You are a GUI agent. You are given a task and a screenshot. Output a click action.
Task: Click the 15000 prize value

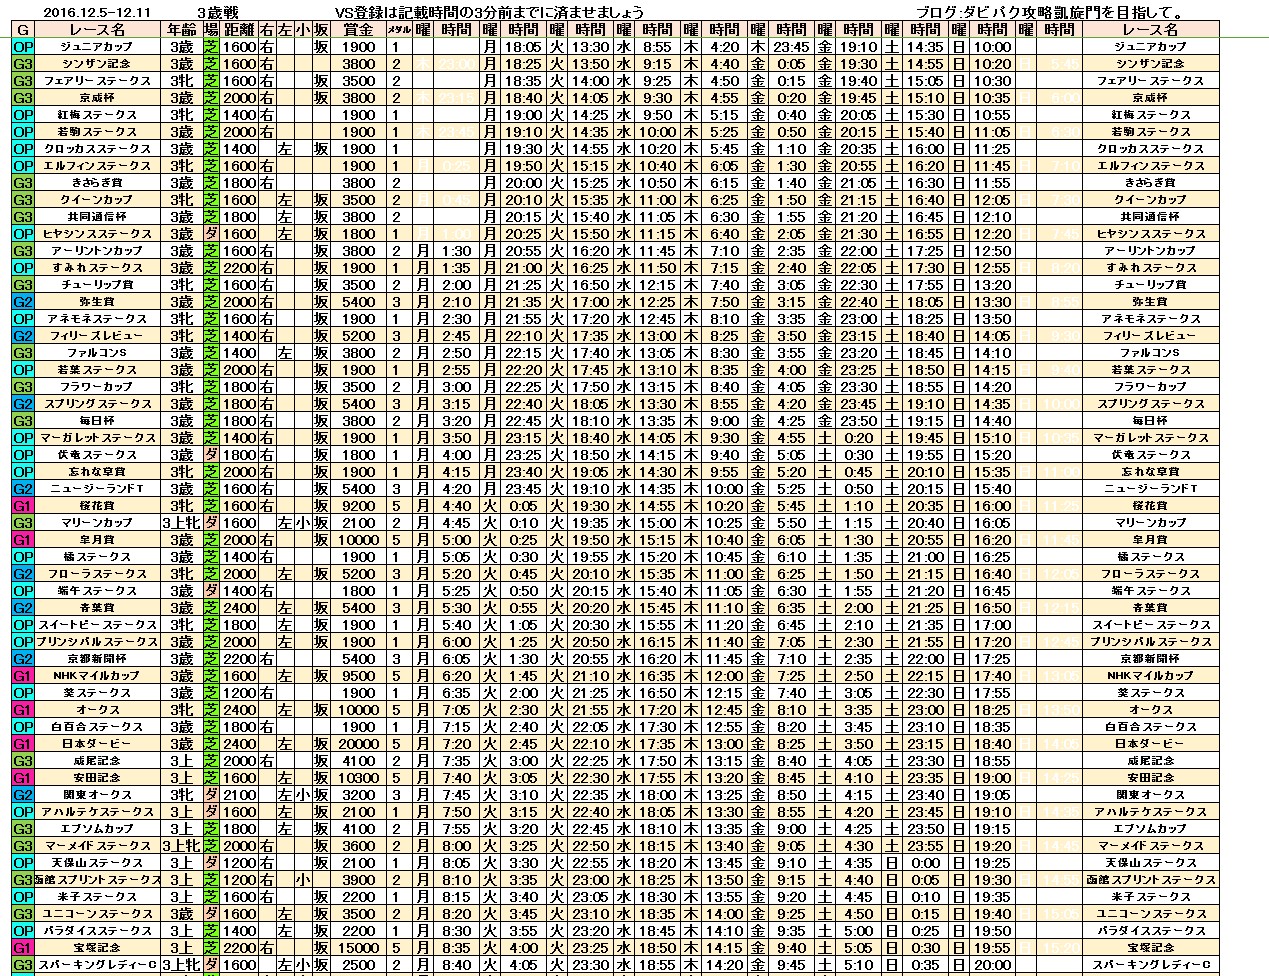358,948
